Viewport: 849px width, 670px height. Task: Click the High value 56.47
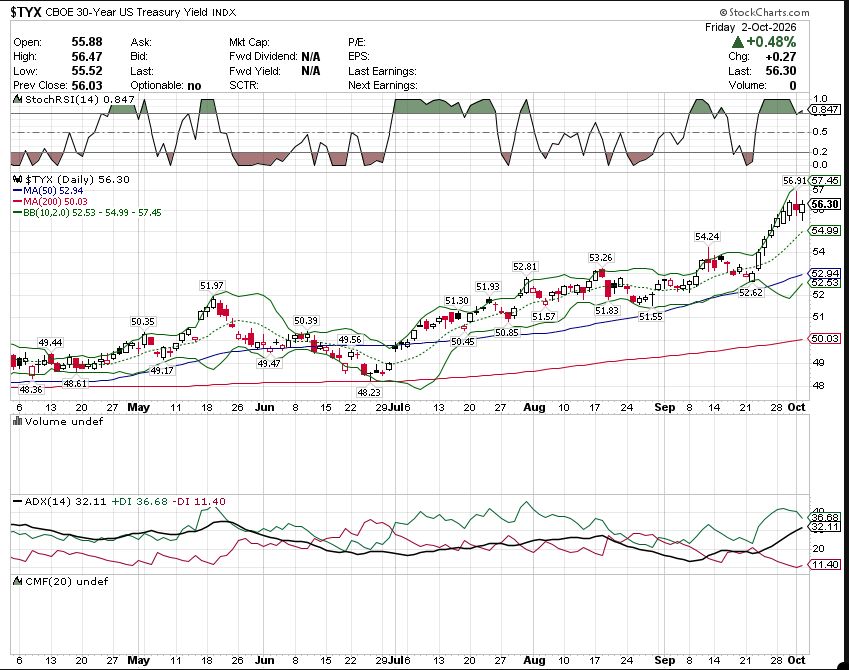pyautogui.click(x=87, y=56)
